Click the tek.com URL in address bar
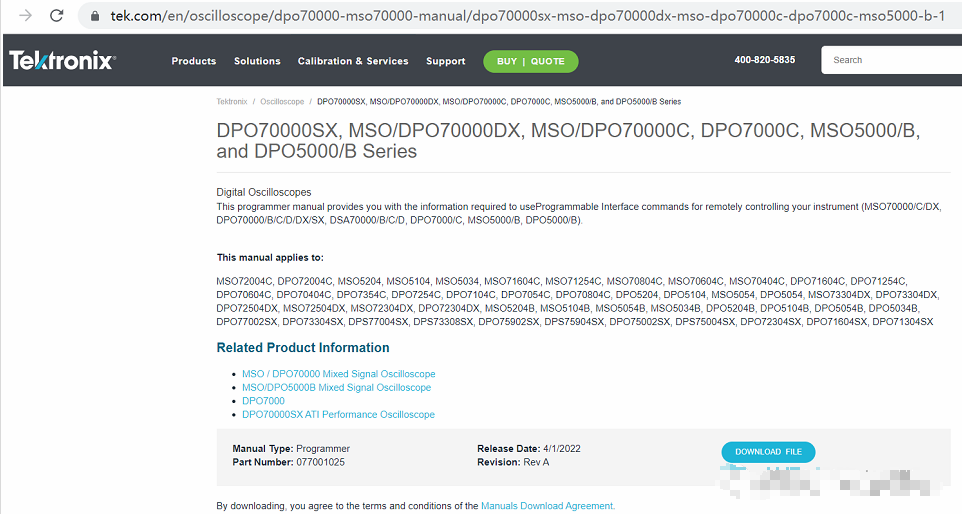Screen dimensions: 962x514 click(x=528, y=16)
